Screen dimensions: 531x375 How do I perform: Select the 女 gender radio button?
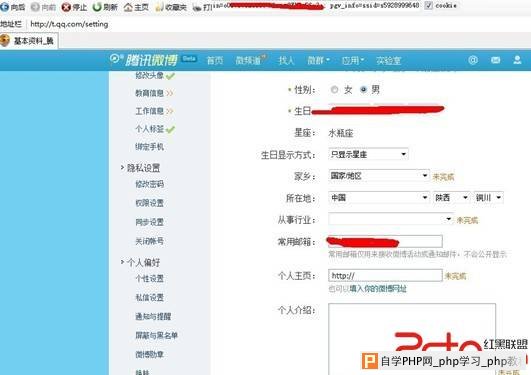pos(334,90)
